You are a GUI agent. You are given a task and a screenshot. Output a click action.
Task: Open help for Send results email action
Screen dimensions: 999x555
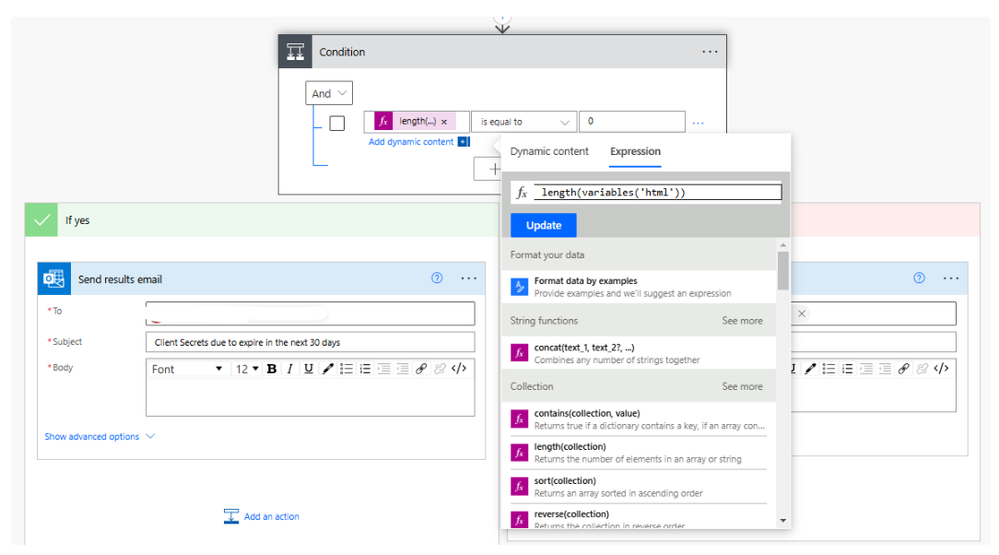tap(437, 278)
